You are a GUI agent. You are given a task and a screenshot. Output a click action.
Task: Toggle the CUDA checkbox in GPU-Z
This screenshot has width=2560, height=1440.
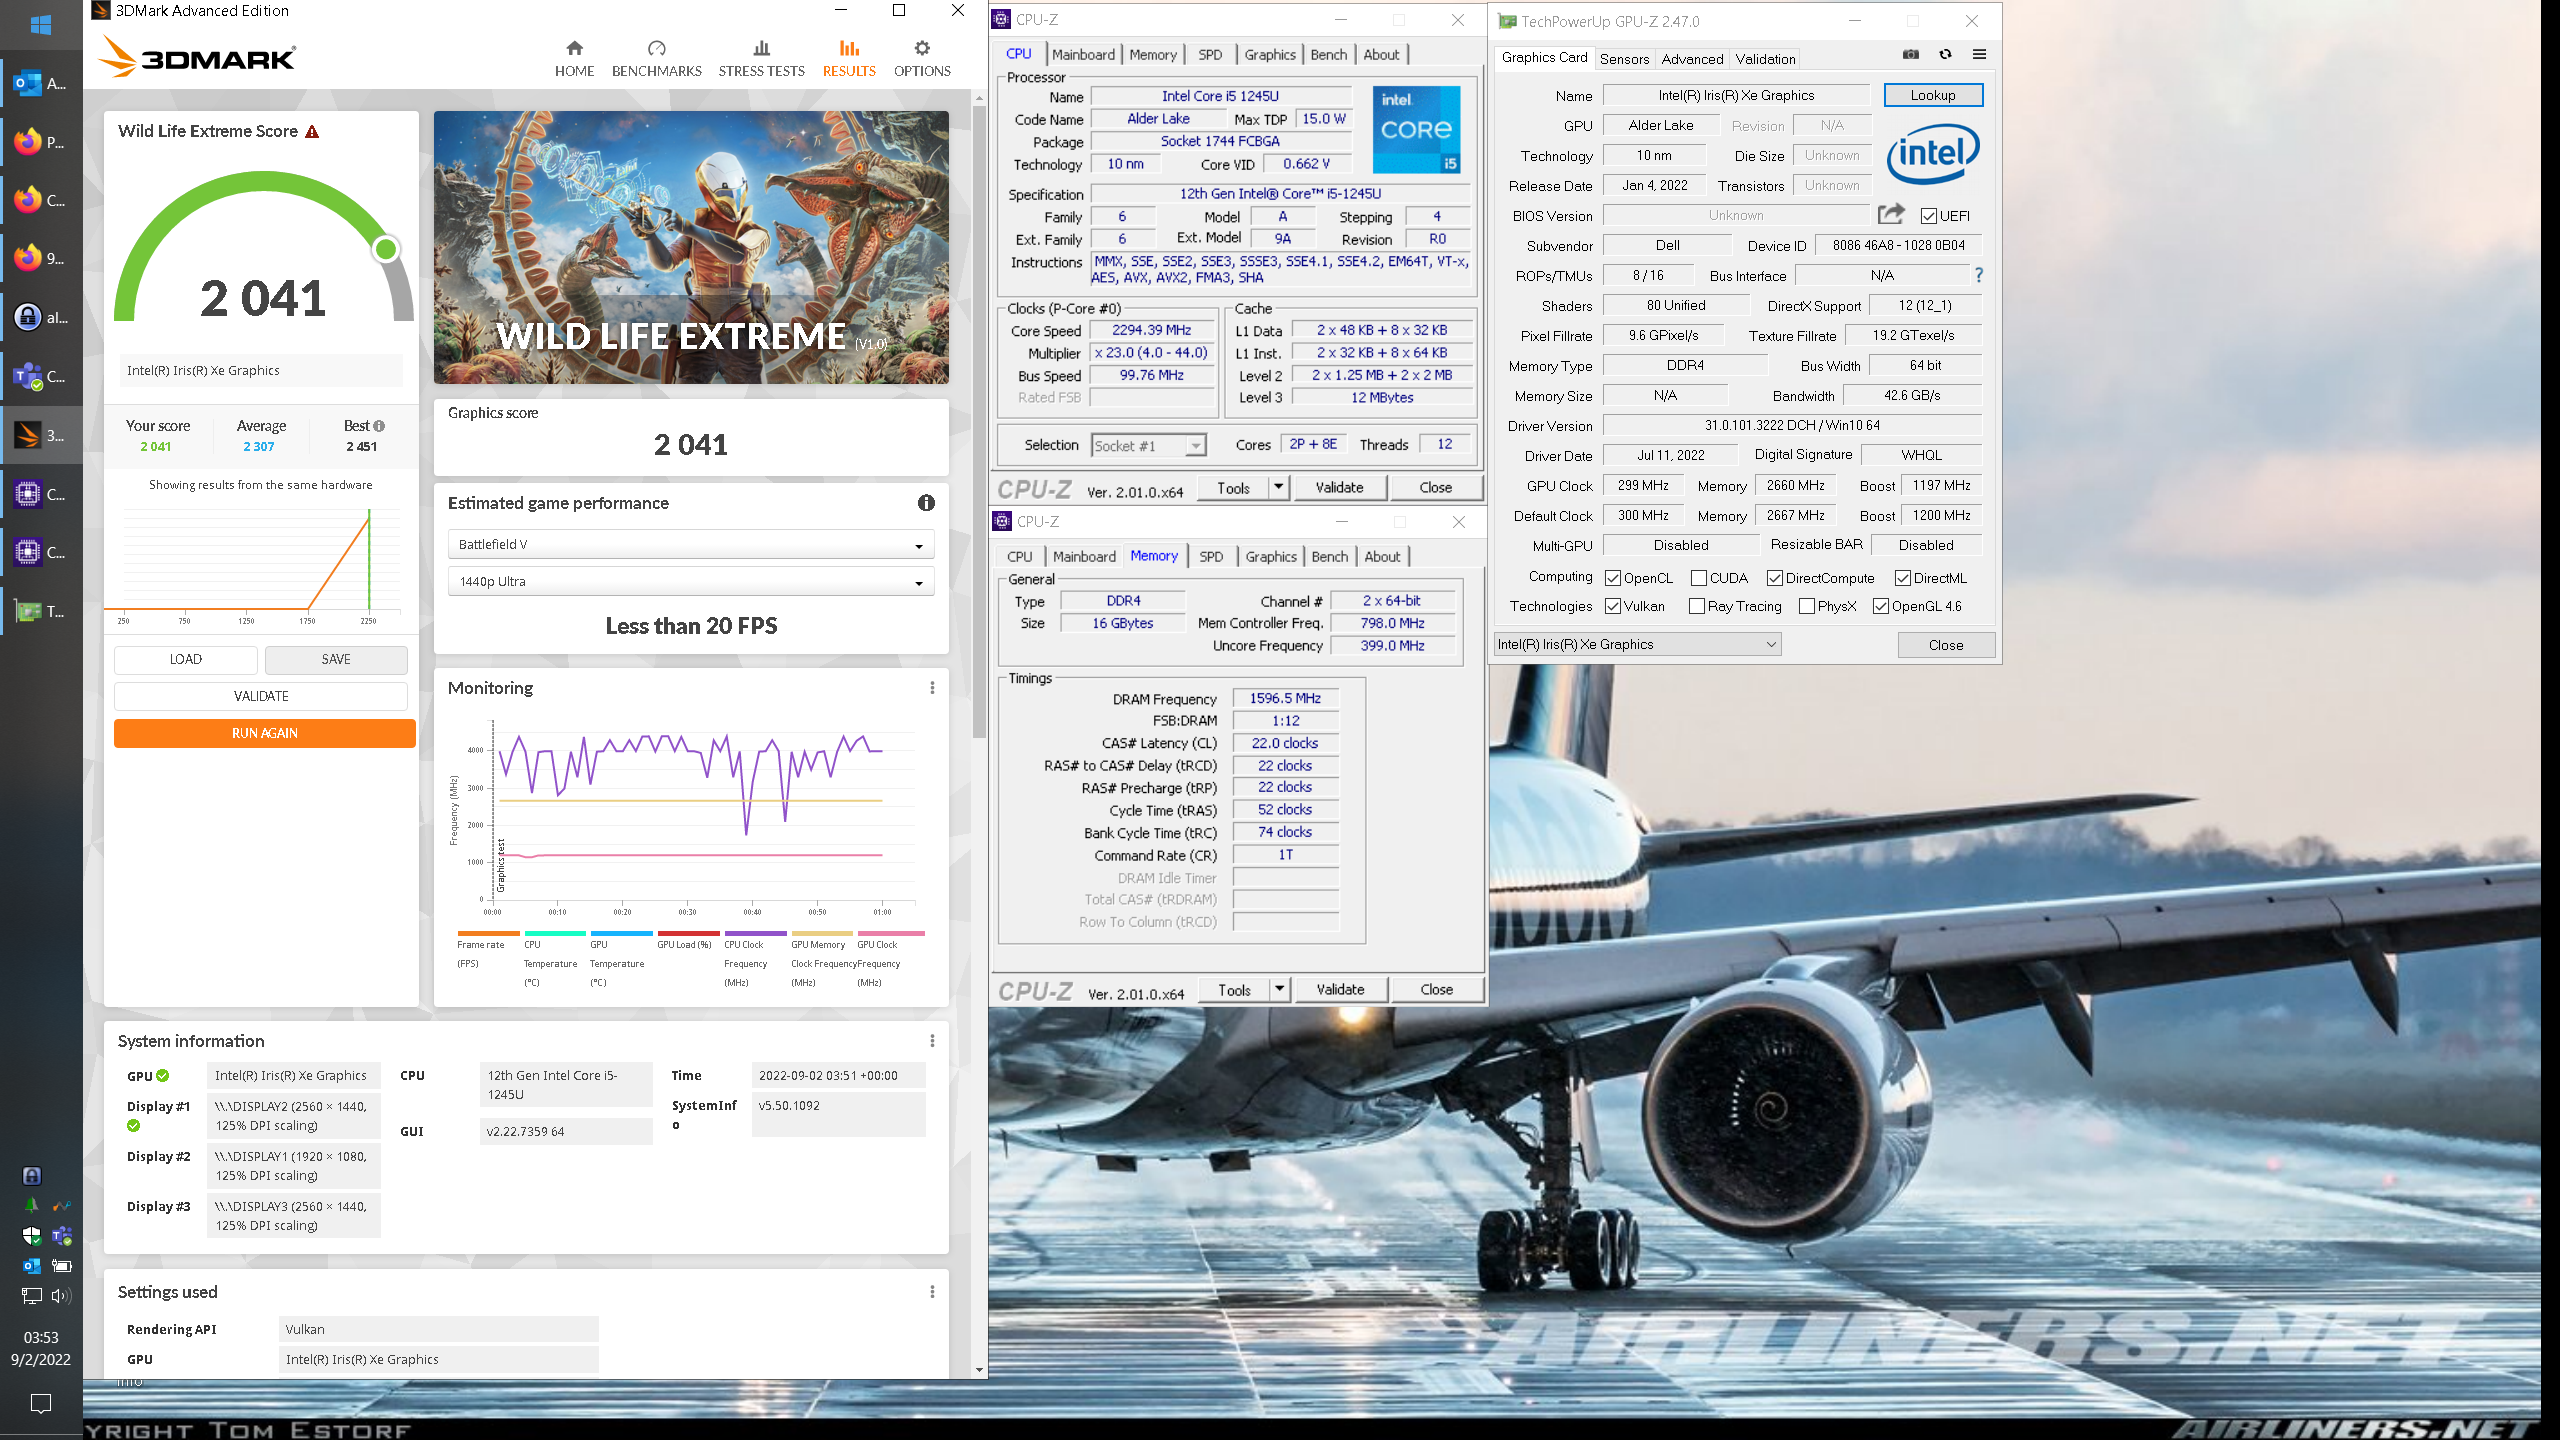click(1698, 578)
